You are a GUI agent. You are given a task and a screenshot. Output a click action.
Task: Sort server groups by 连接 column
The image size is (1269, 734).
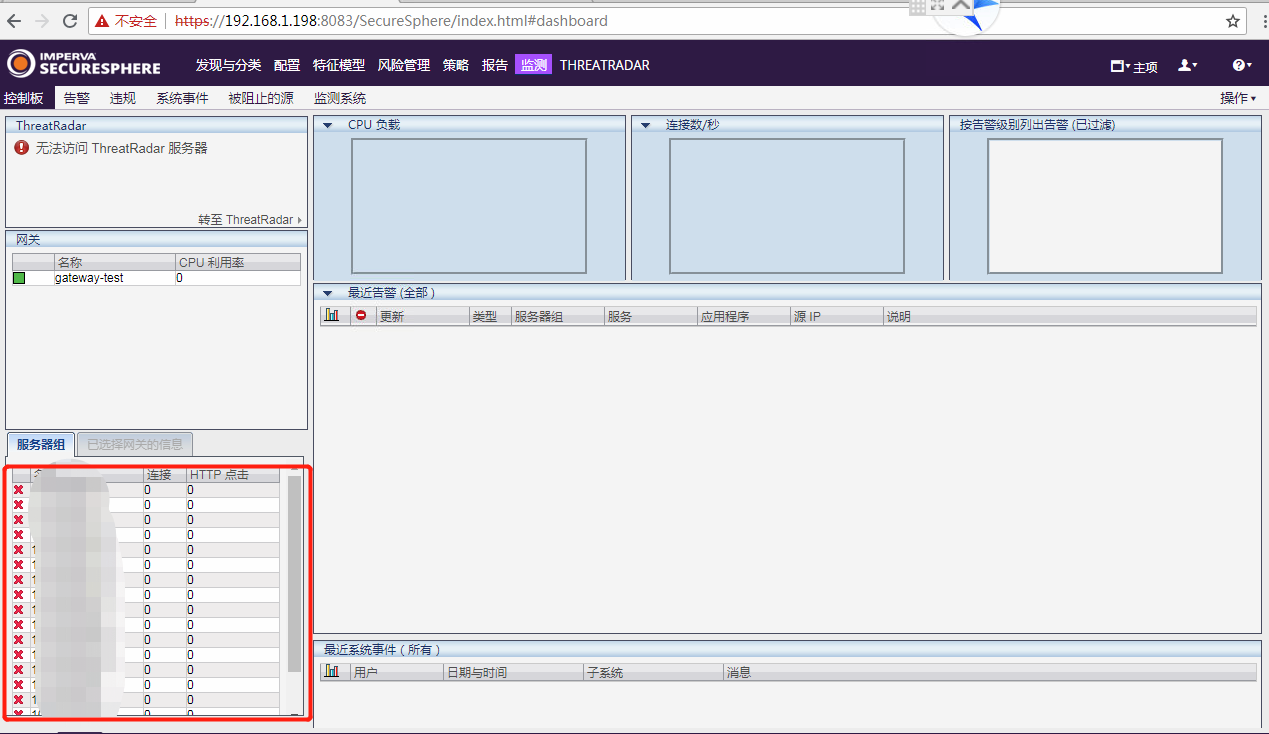(164, 475)
